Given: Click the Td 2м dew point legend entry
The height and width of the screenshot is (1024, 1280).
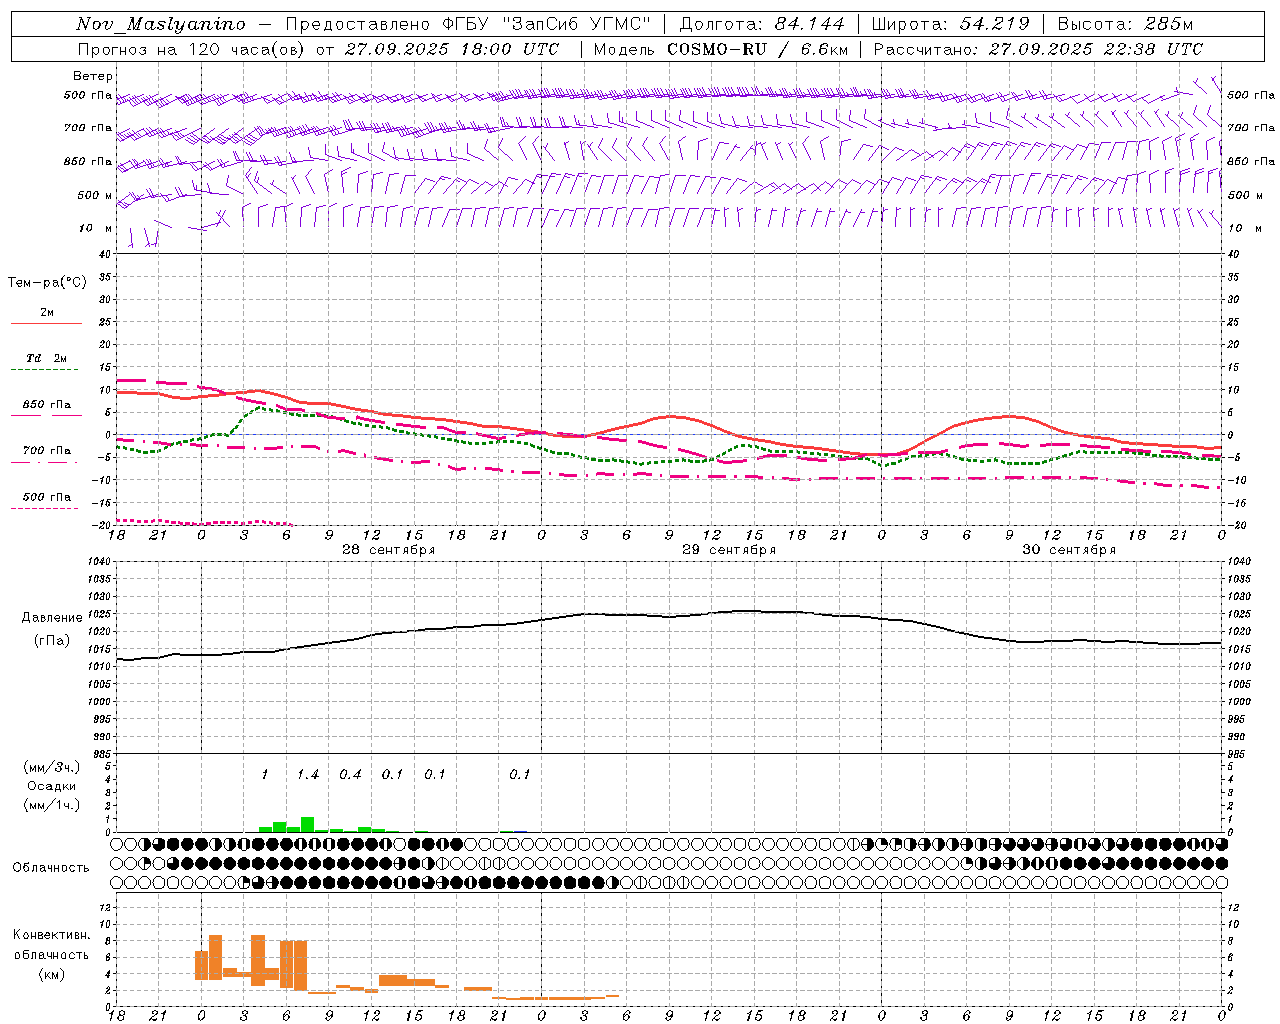Looking at the screenshot, I should [x=47, y=358].
